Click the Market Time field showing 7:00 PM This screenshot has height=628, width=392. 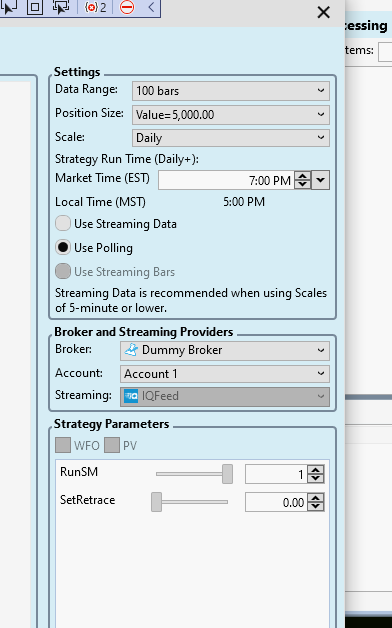[x=226, y=180]
